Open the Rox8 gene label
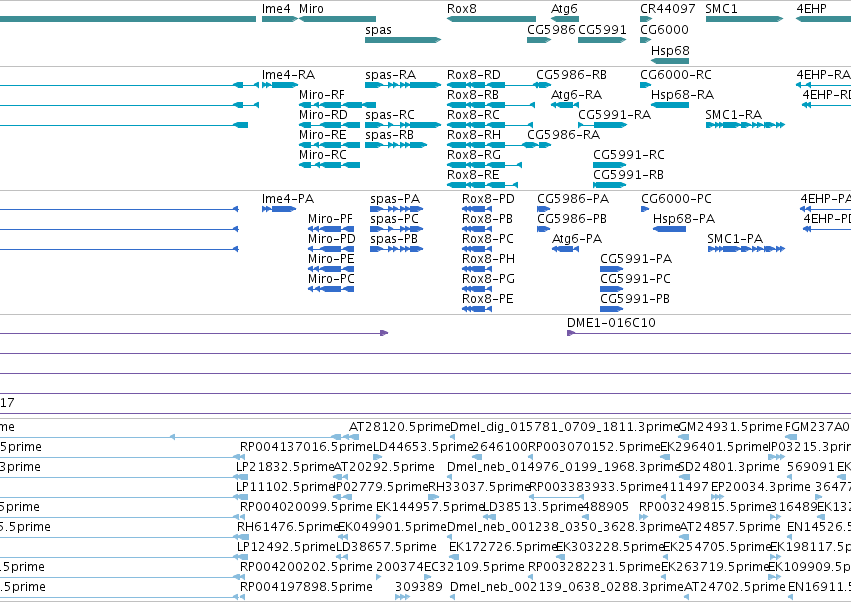This screenshot has width=851, height=602. click(461, 9)
